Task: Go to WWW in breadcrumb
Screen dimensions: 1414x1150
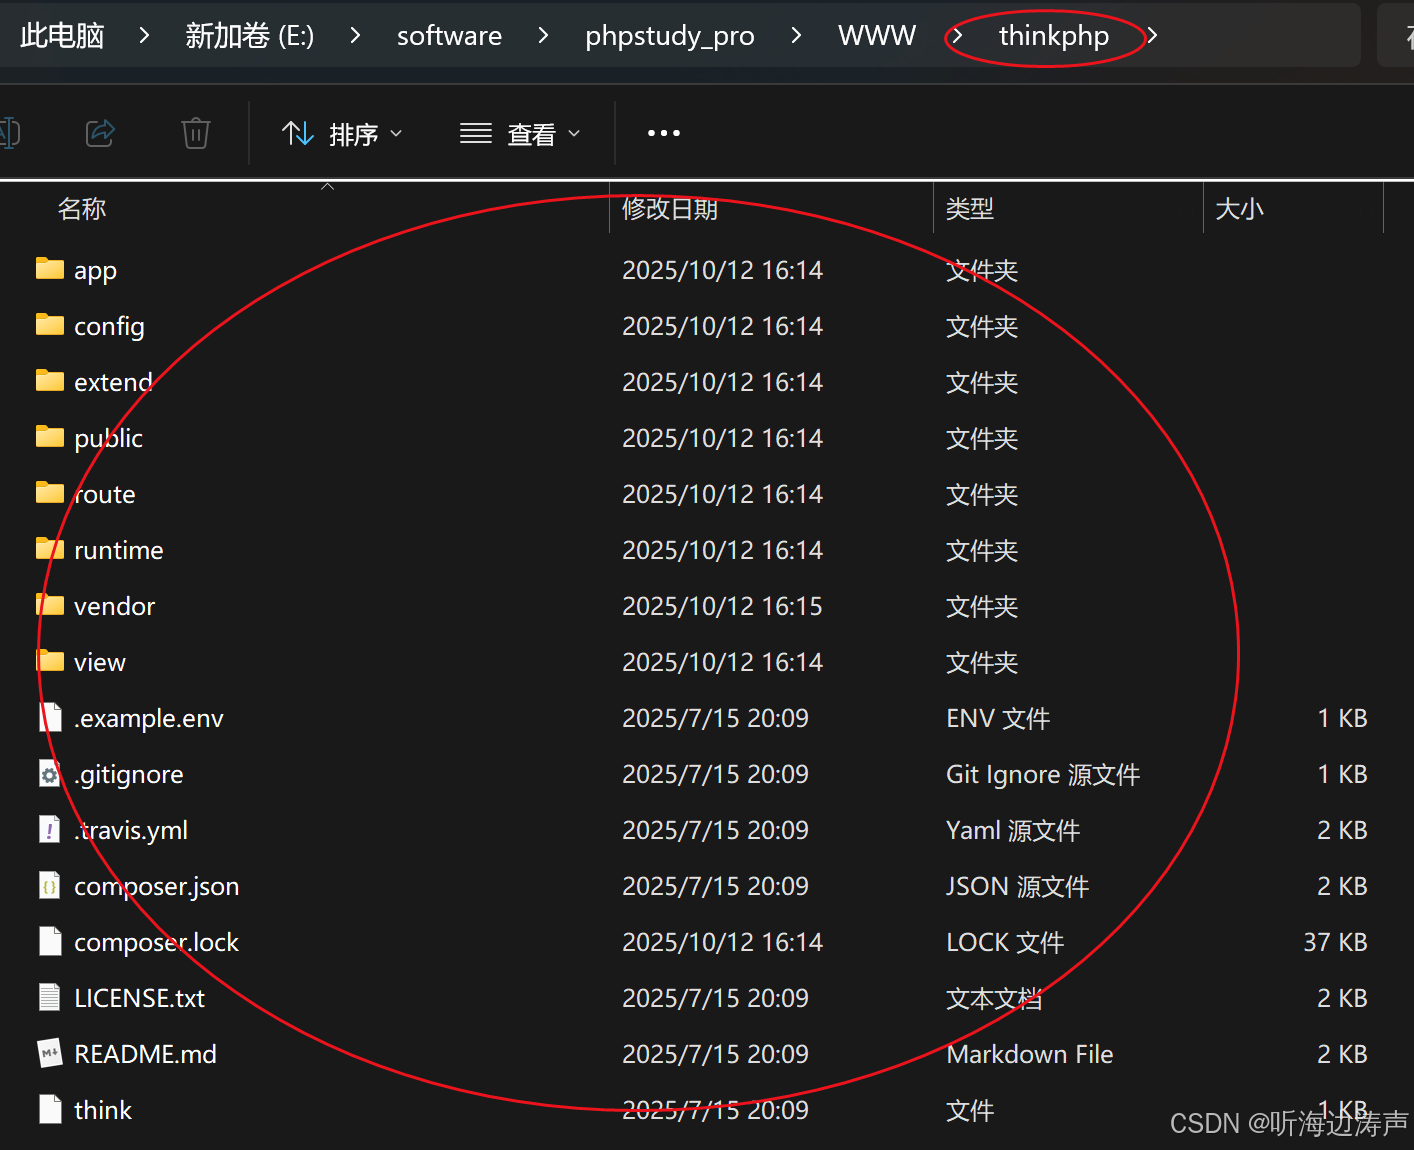Action: pyautogui.click(x=877, y=36)
